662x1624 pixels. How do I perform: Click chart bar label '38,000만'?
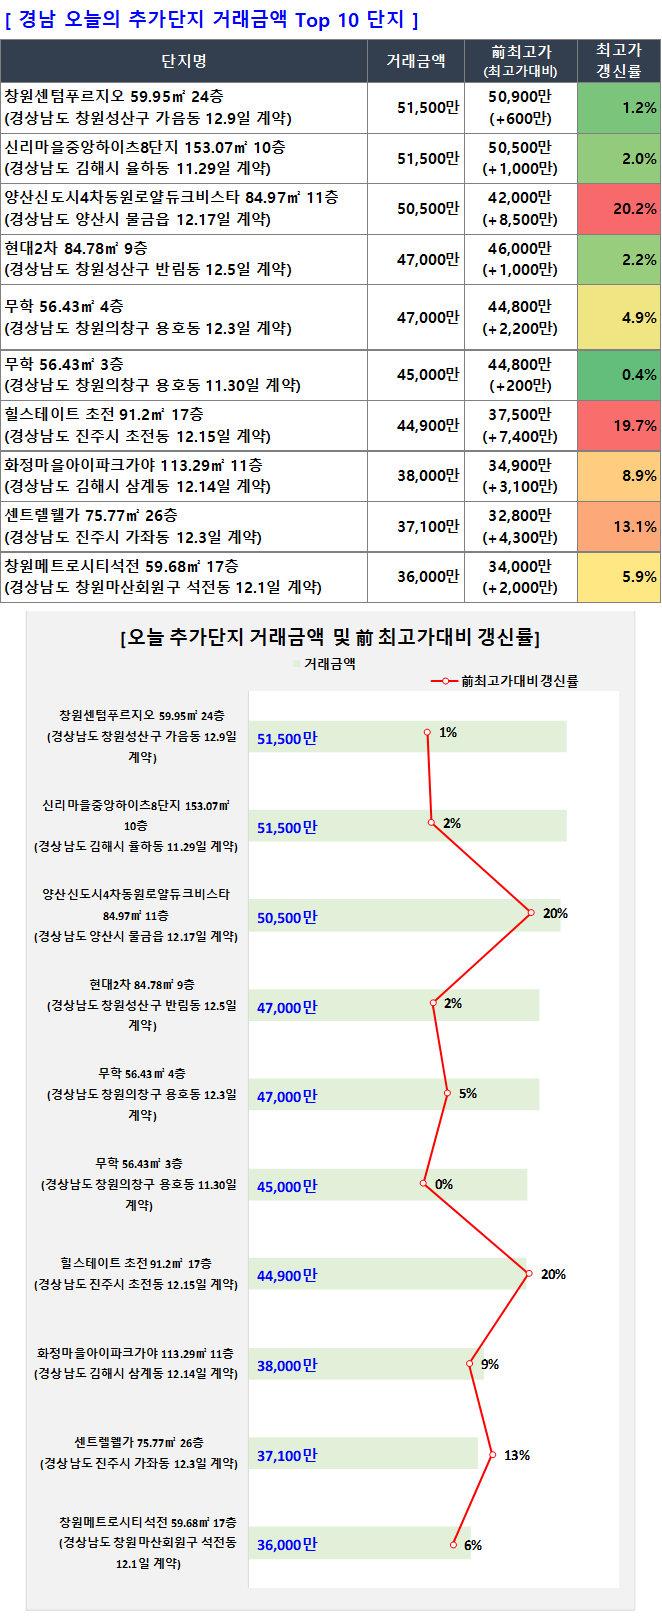(x=287, y=1366)
